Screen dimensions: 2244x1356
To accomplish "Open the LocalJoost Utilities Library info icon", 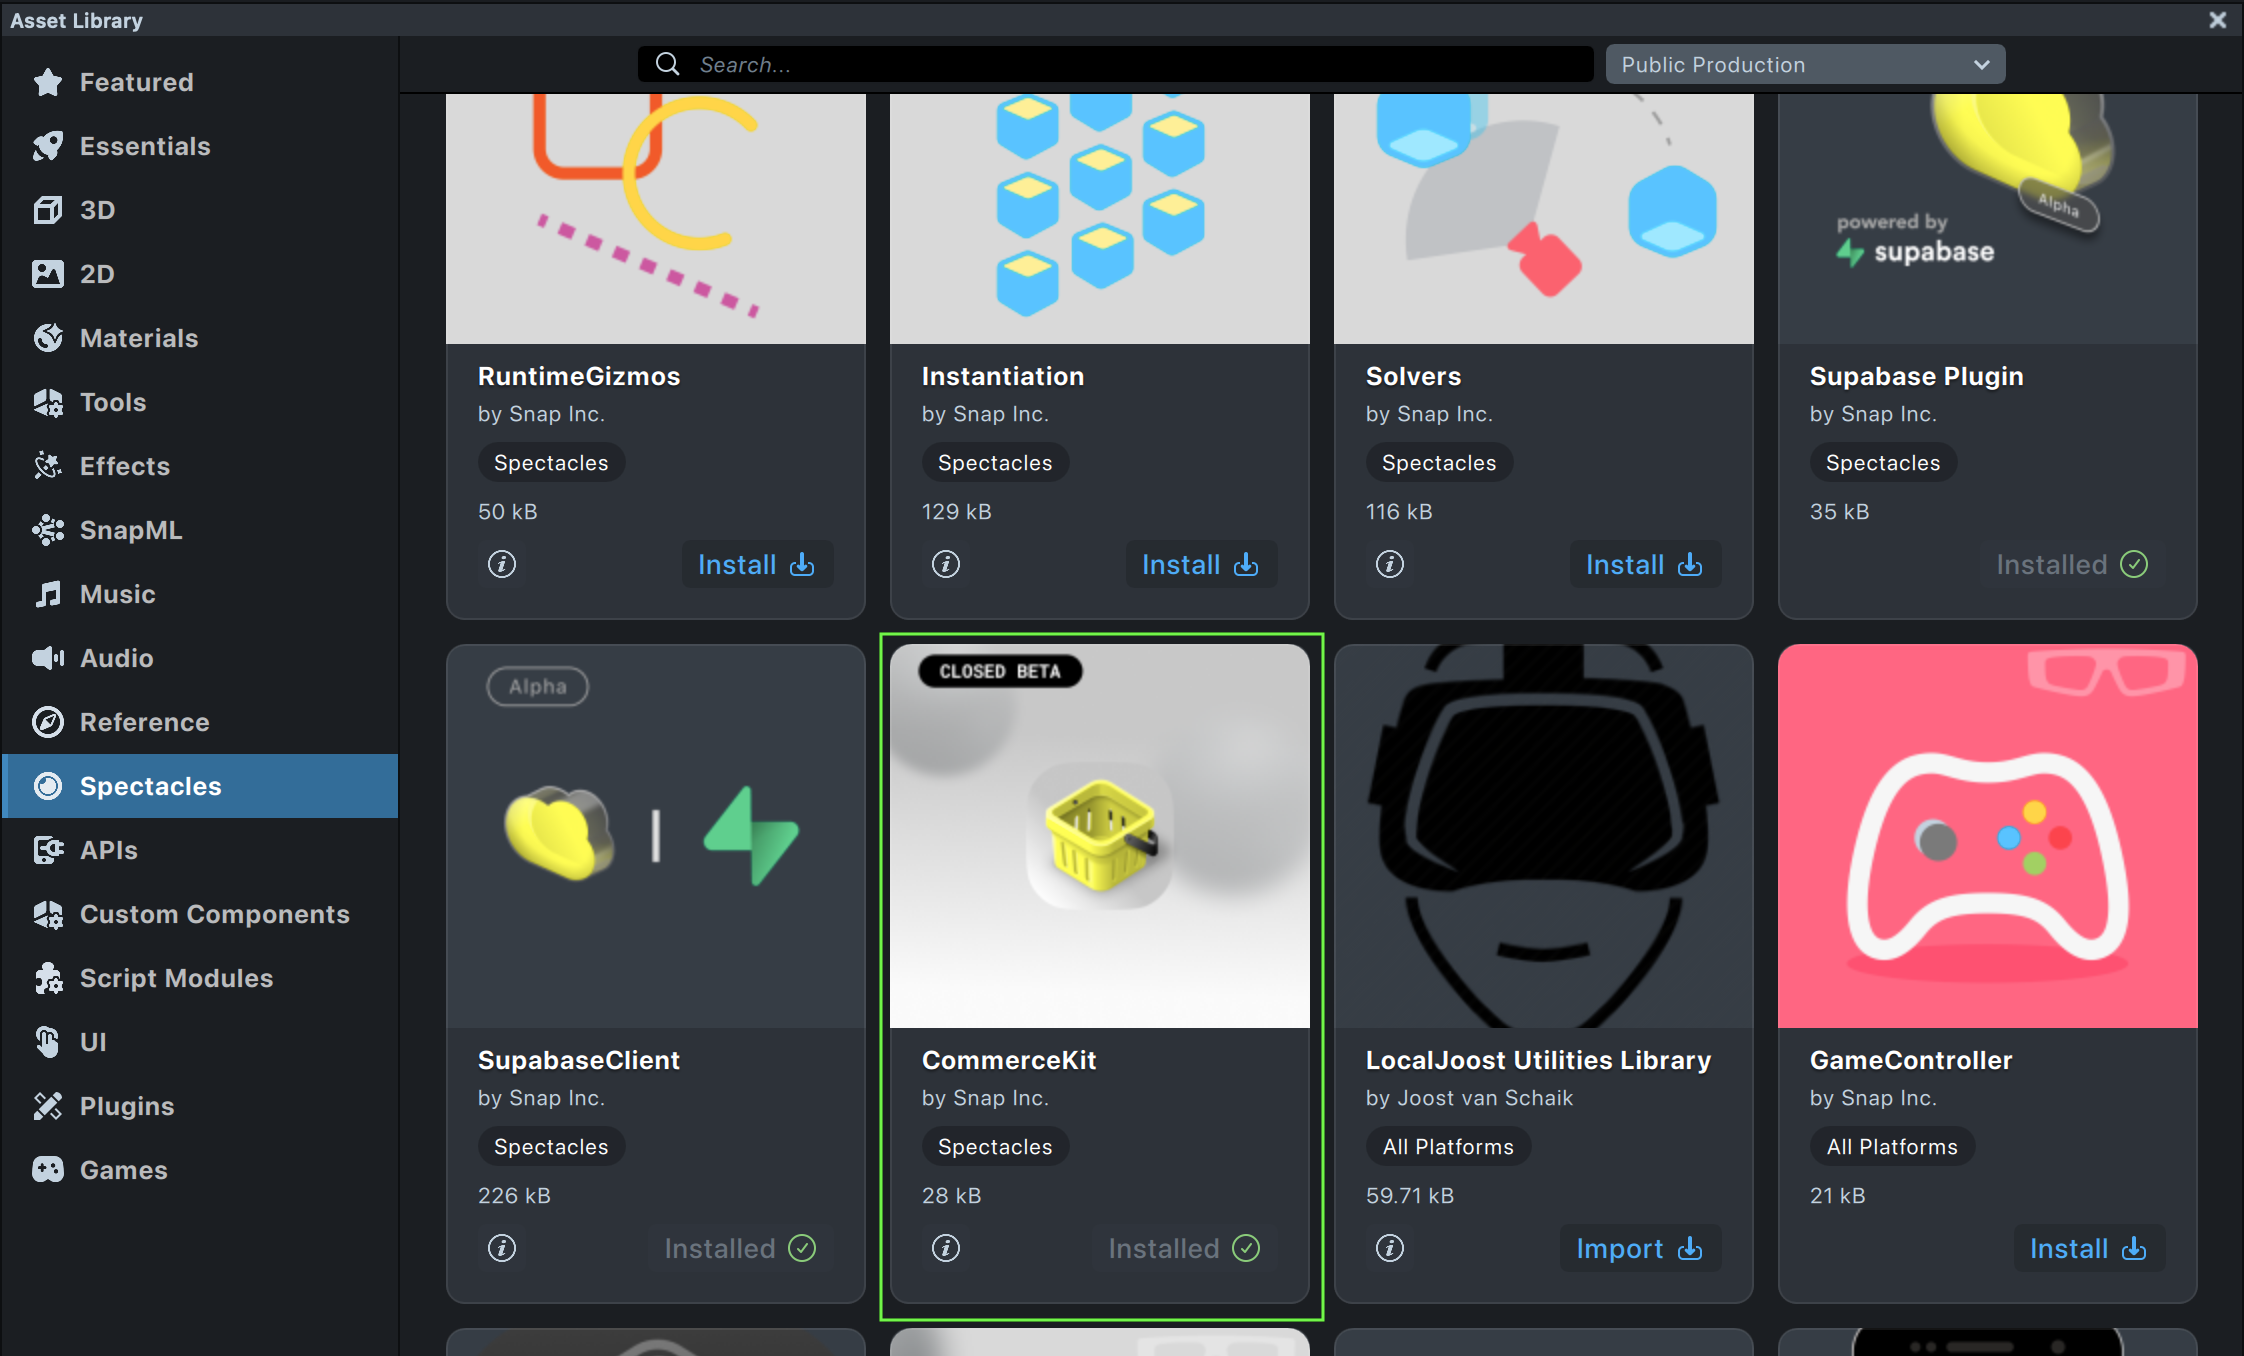I will [x=1390, y=1248].
